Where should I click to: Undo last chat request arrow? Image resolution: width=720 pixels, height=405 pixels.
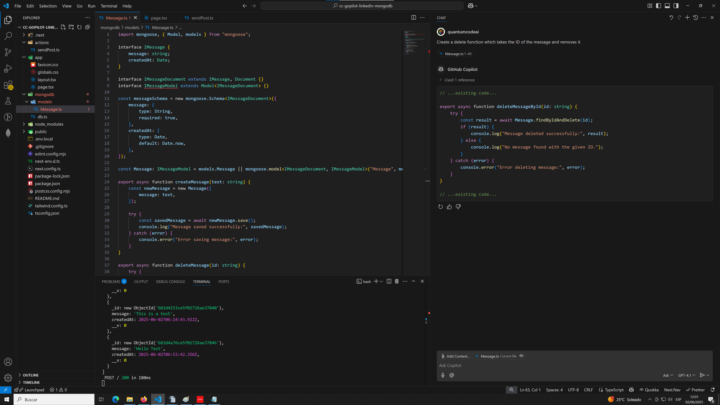pyautogui.click(x=671, y=17)
